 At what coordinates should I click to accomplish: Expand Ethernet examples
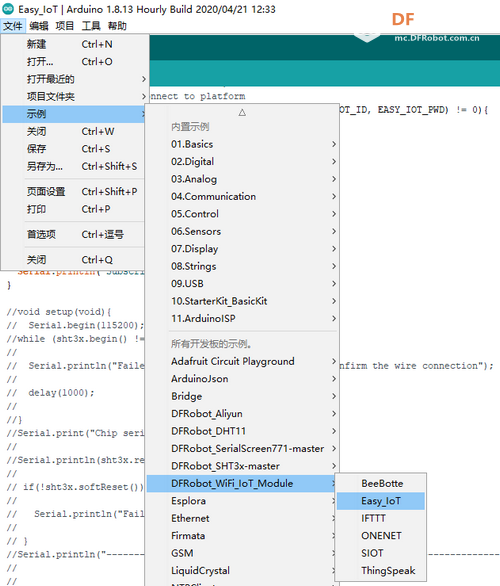(x=242, y=518)
